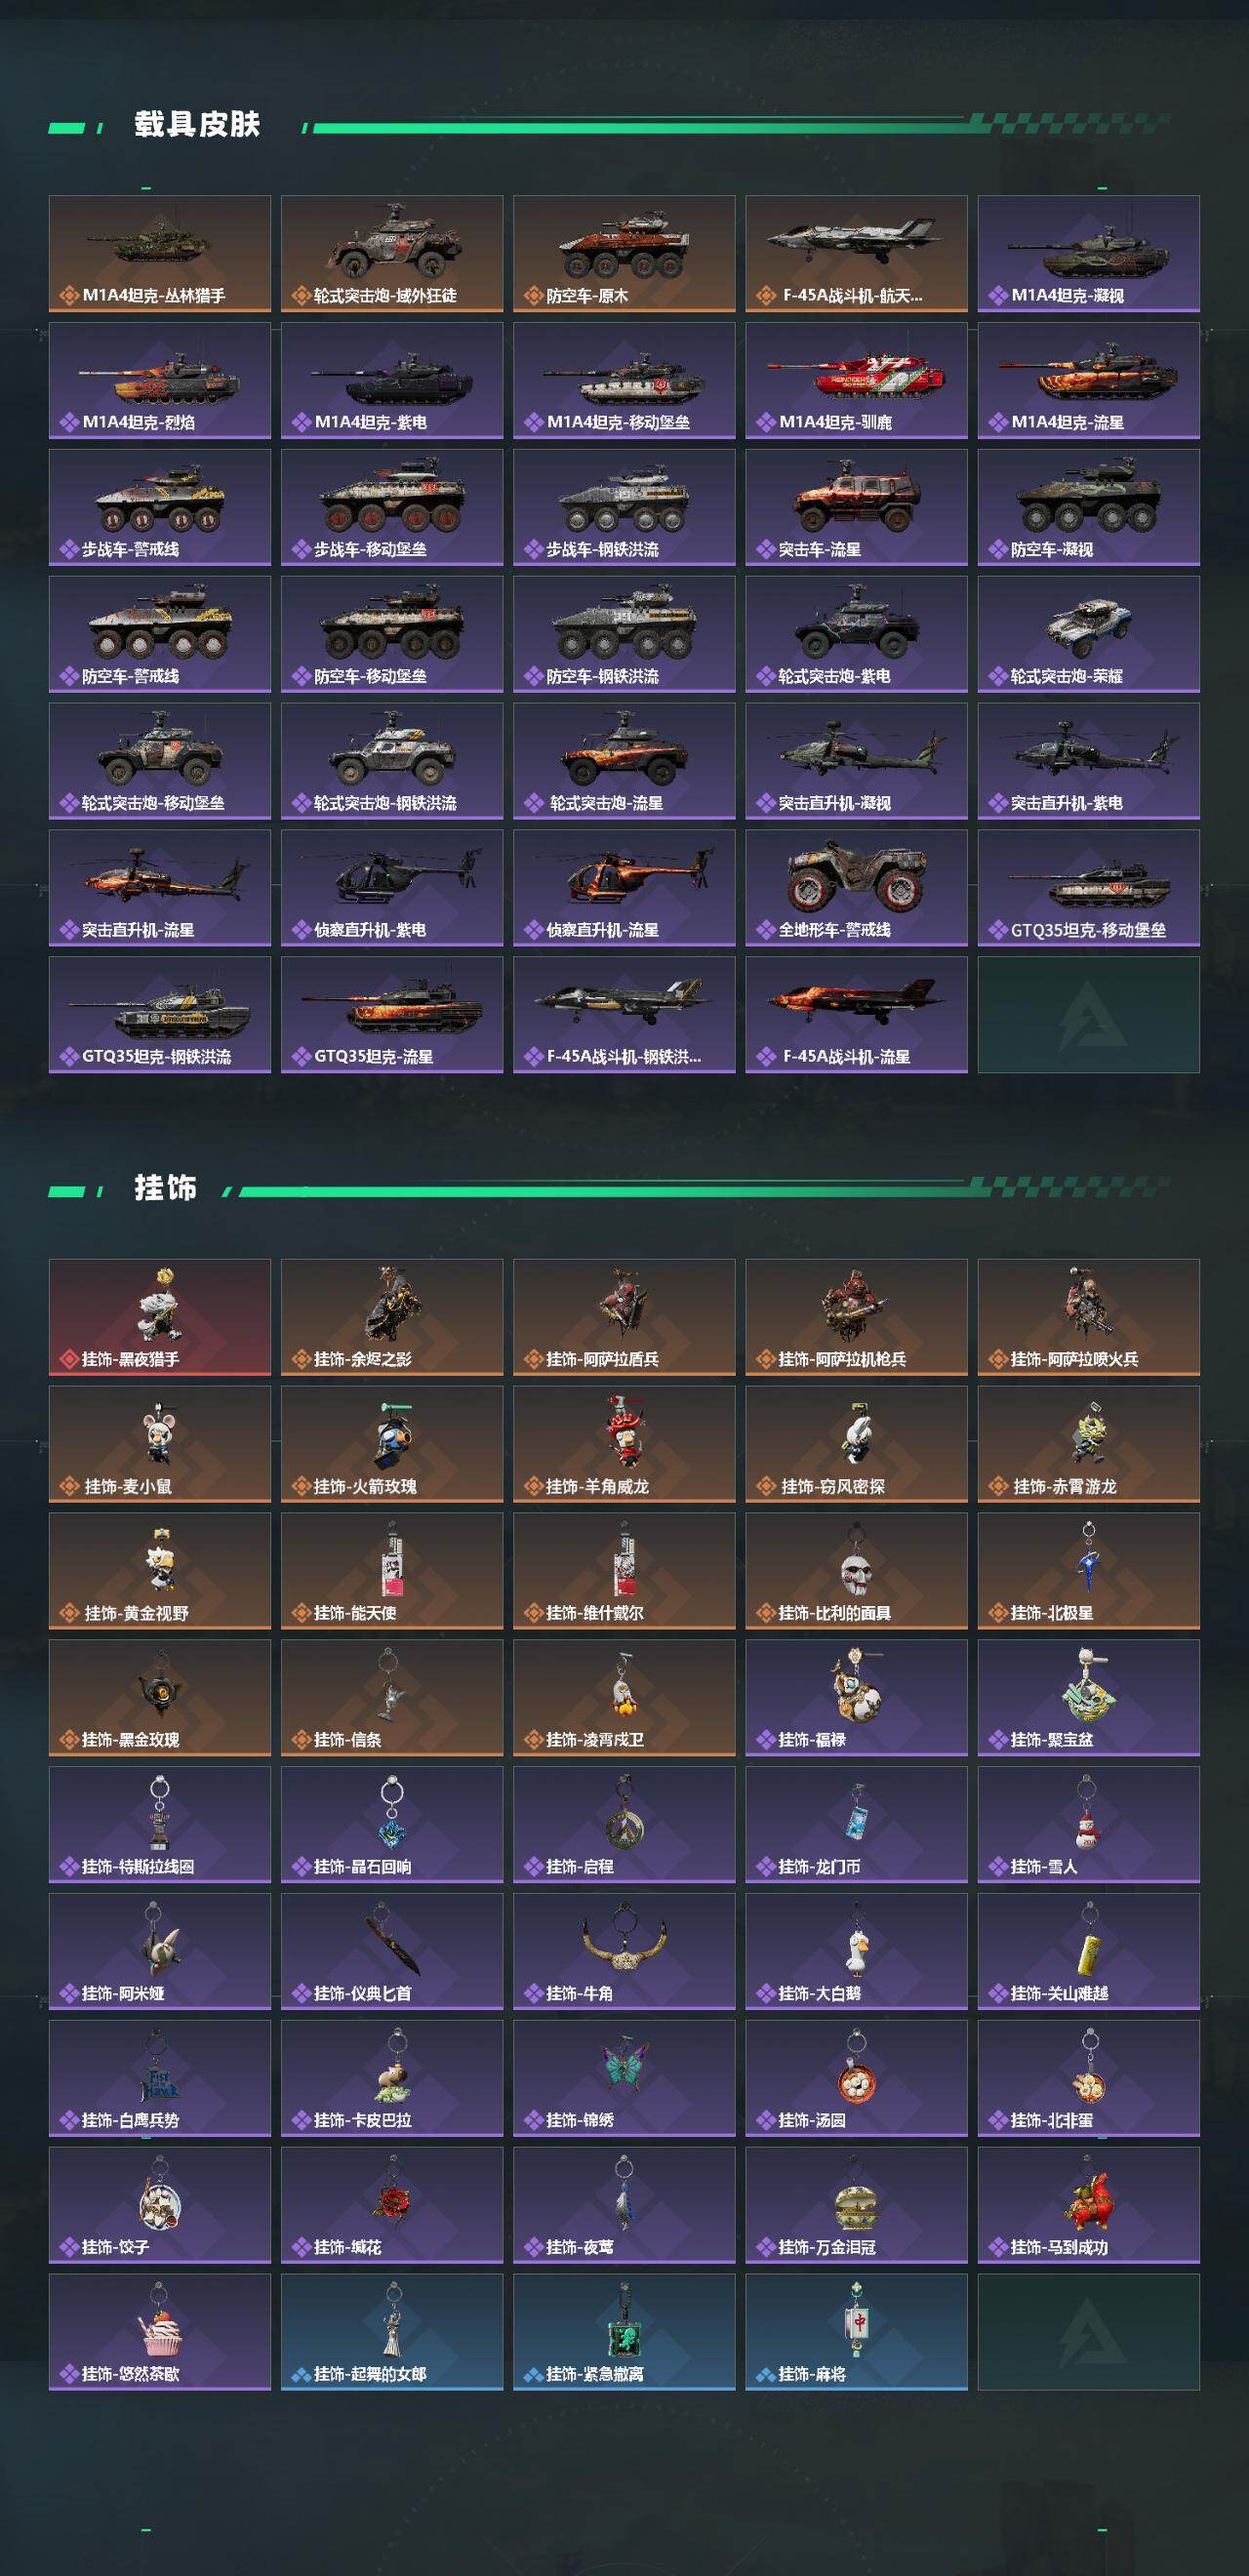Select the GTQ35坦克-钢铁洪流 skin
The height and width of the screenshot is (2576, 1249).
[x=160, y=1014]
